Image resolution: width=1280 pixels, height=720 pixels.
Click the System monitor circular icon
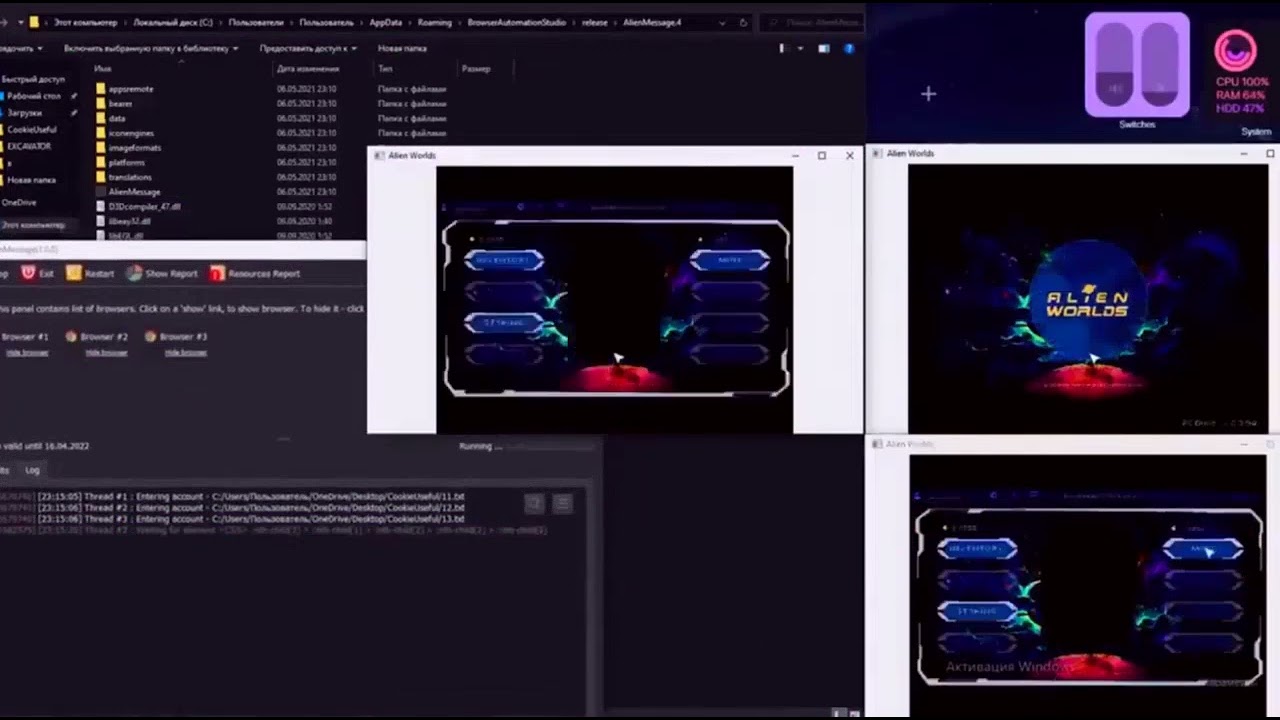point(1235,50)
